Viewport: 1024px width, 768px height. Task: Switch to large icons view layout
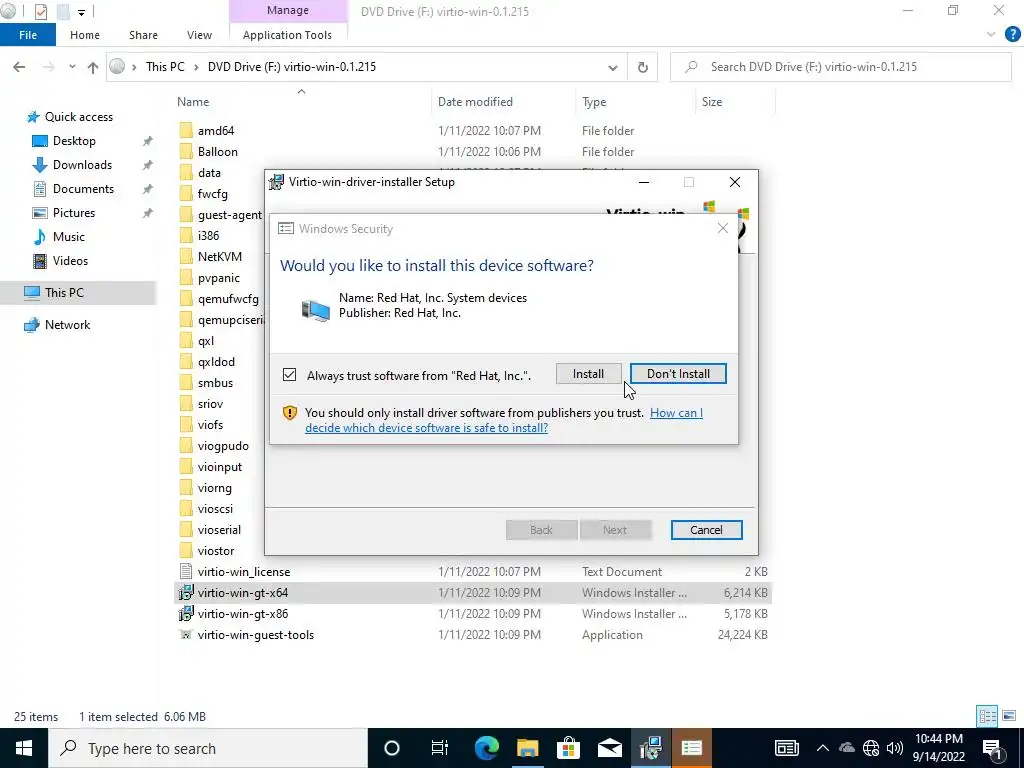(x=1009, y=716)
